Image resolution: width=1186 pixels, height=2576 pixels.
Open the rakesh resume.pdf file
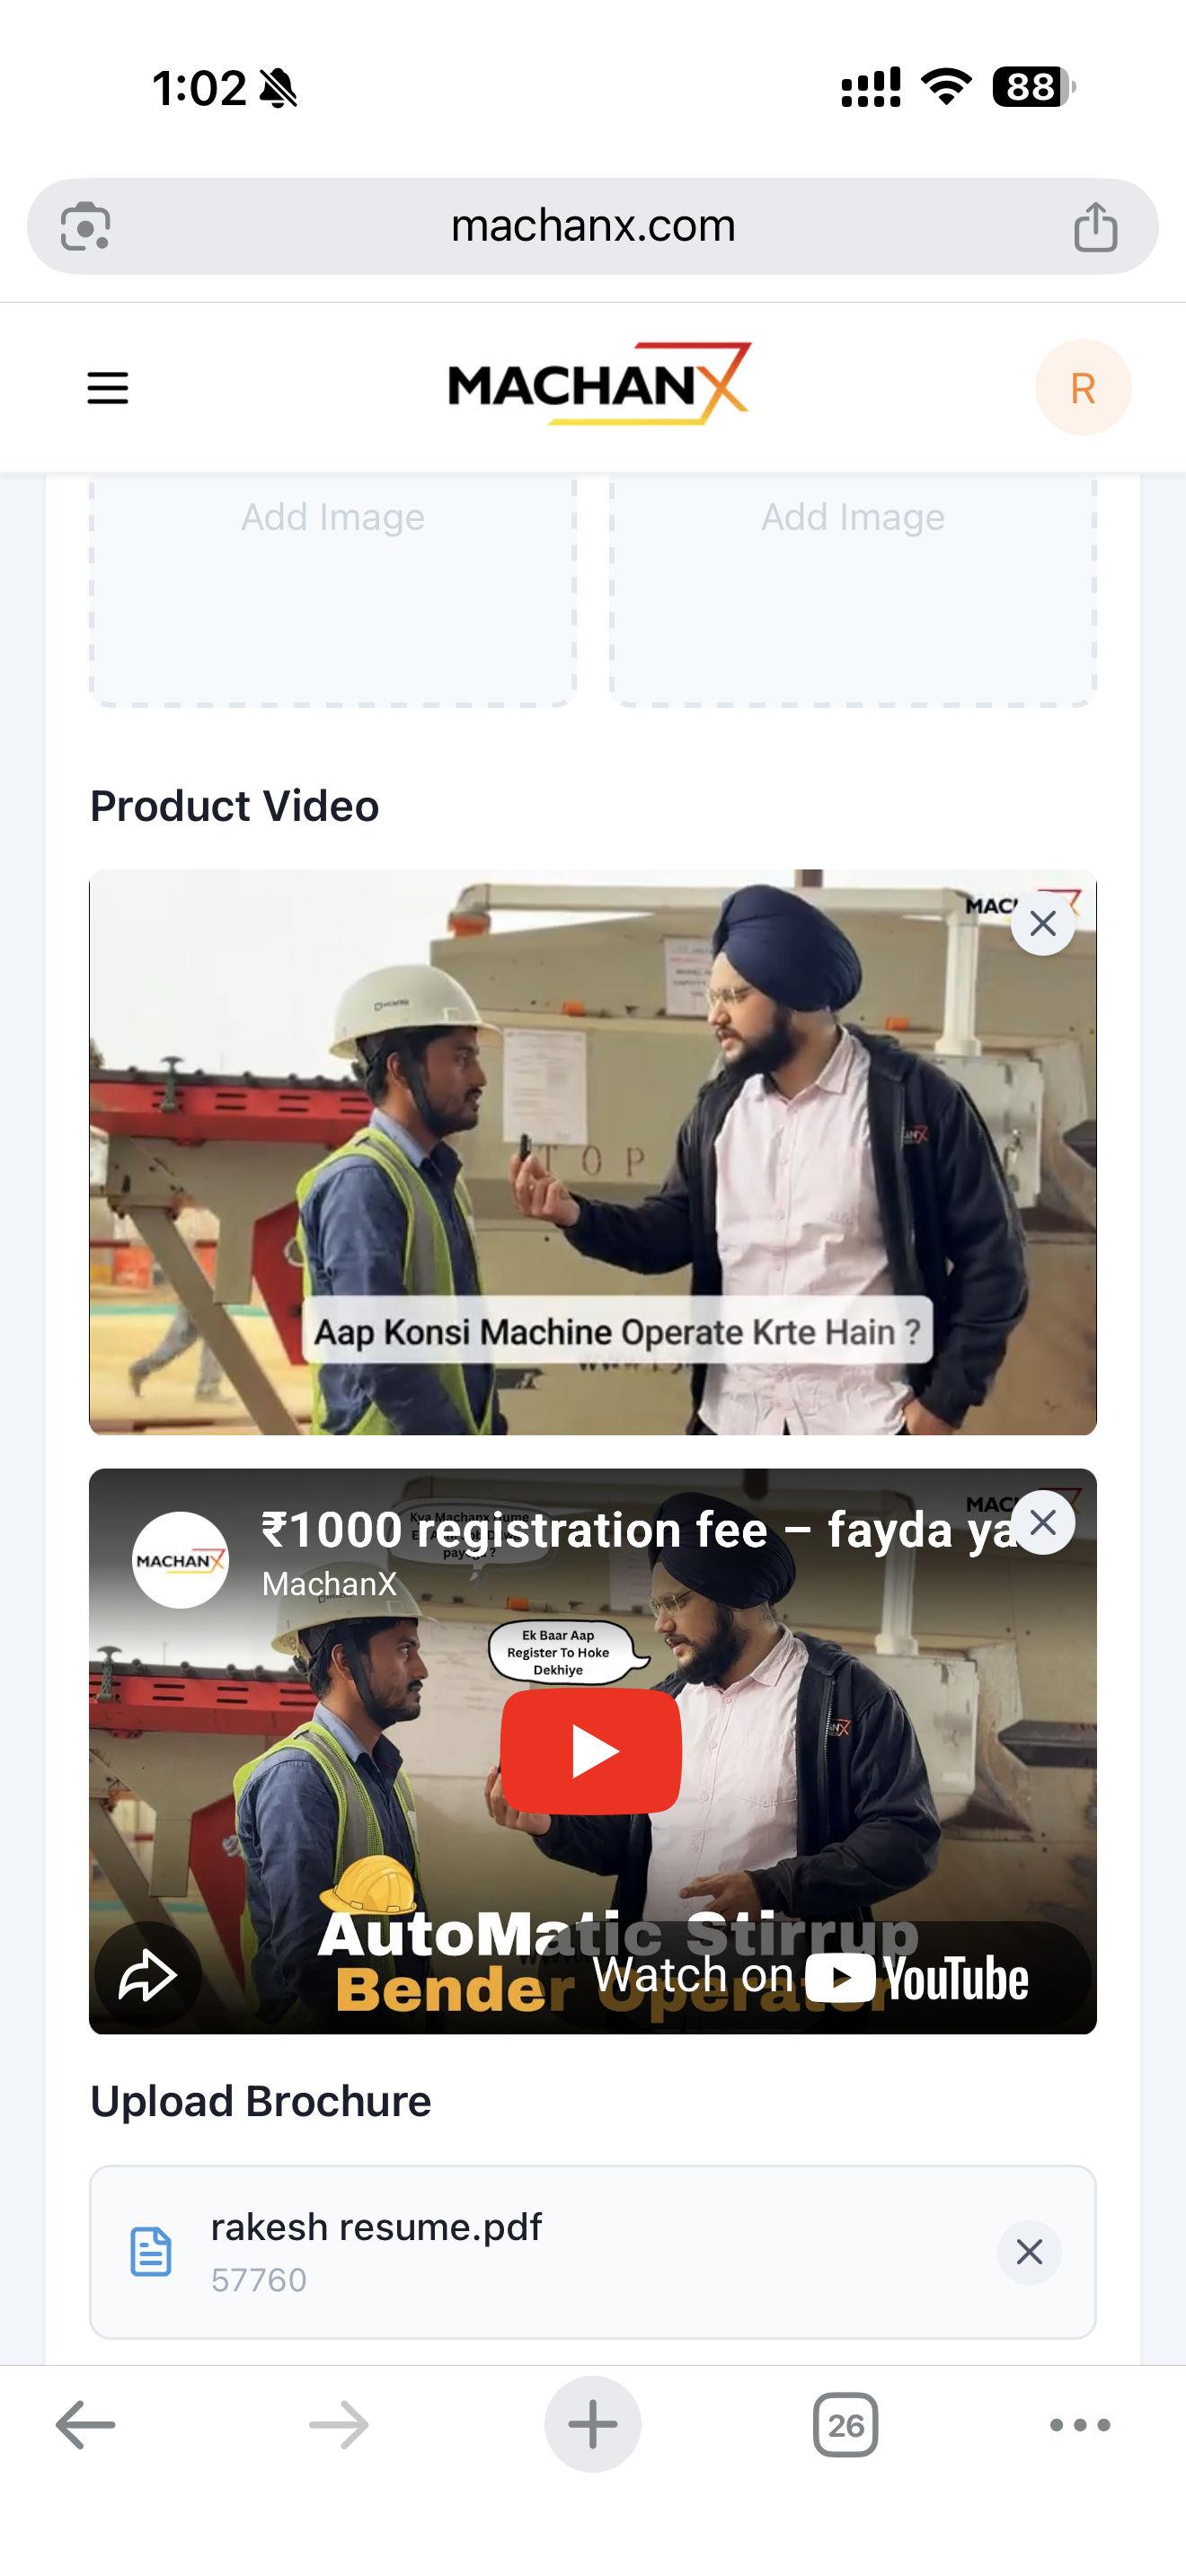point(375,2228)
